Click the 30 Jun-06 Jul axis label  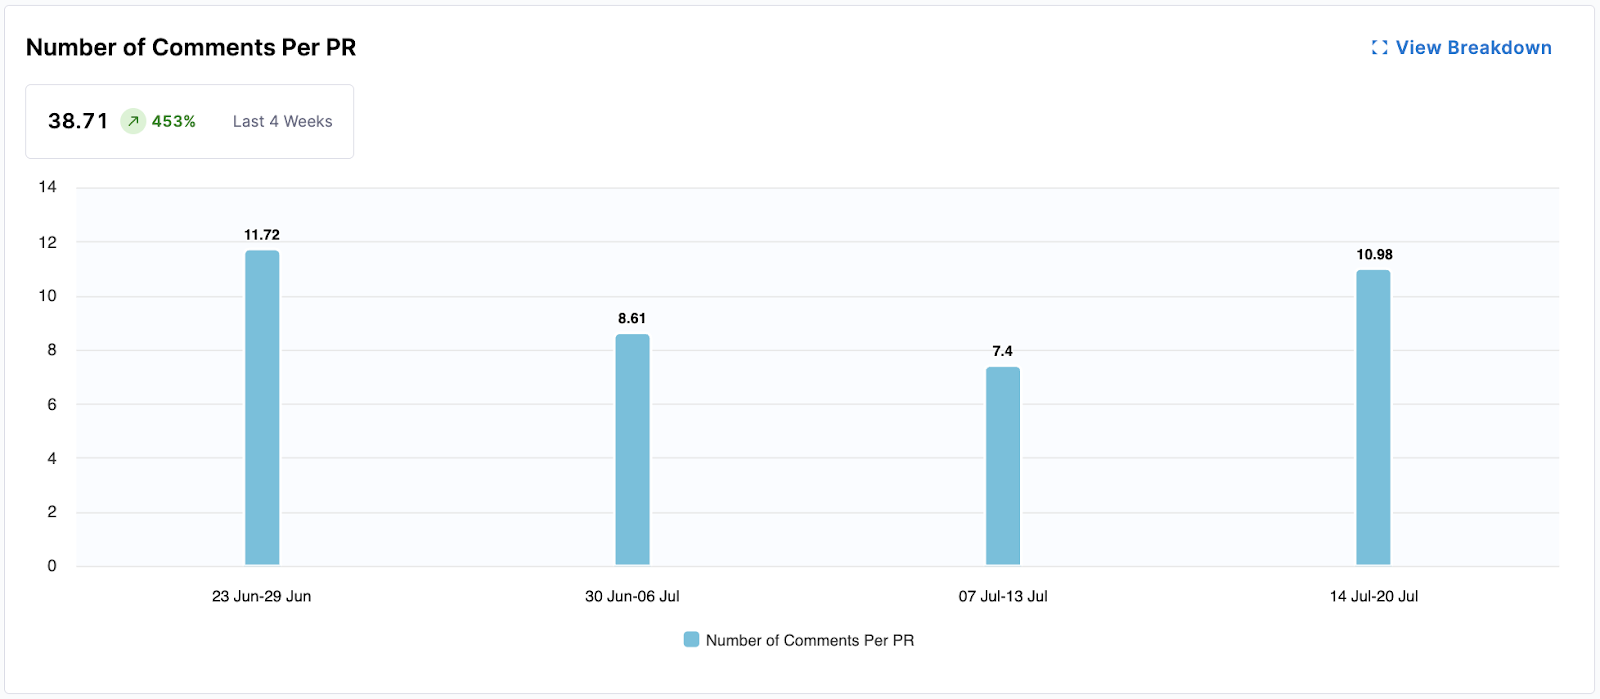point(632,596)
